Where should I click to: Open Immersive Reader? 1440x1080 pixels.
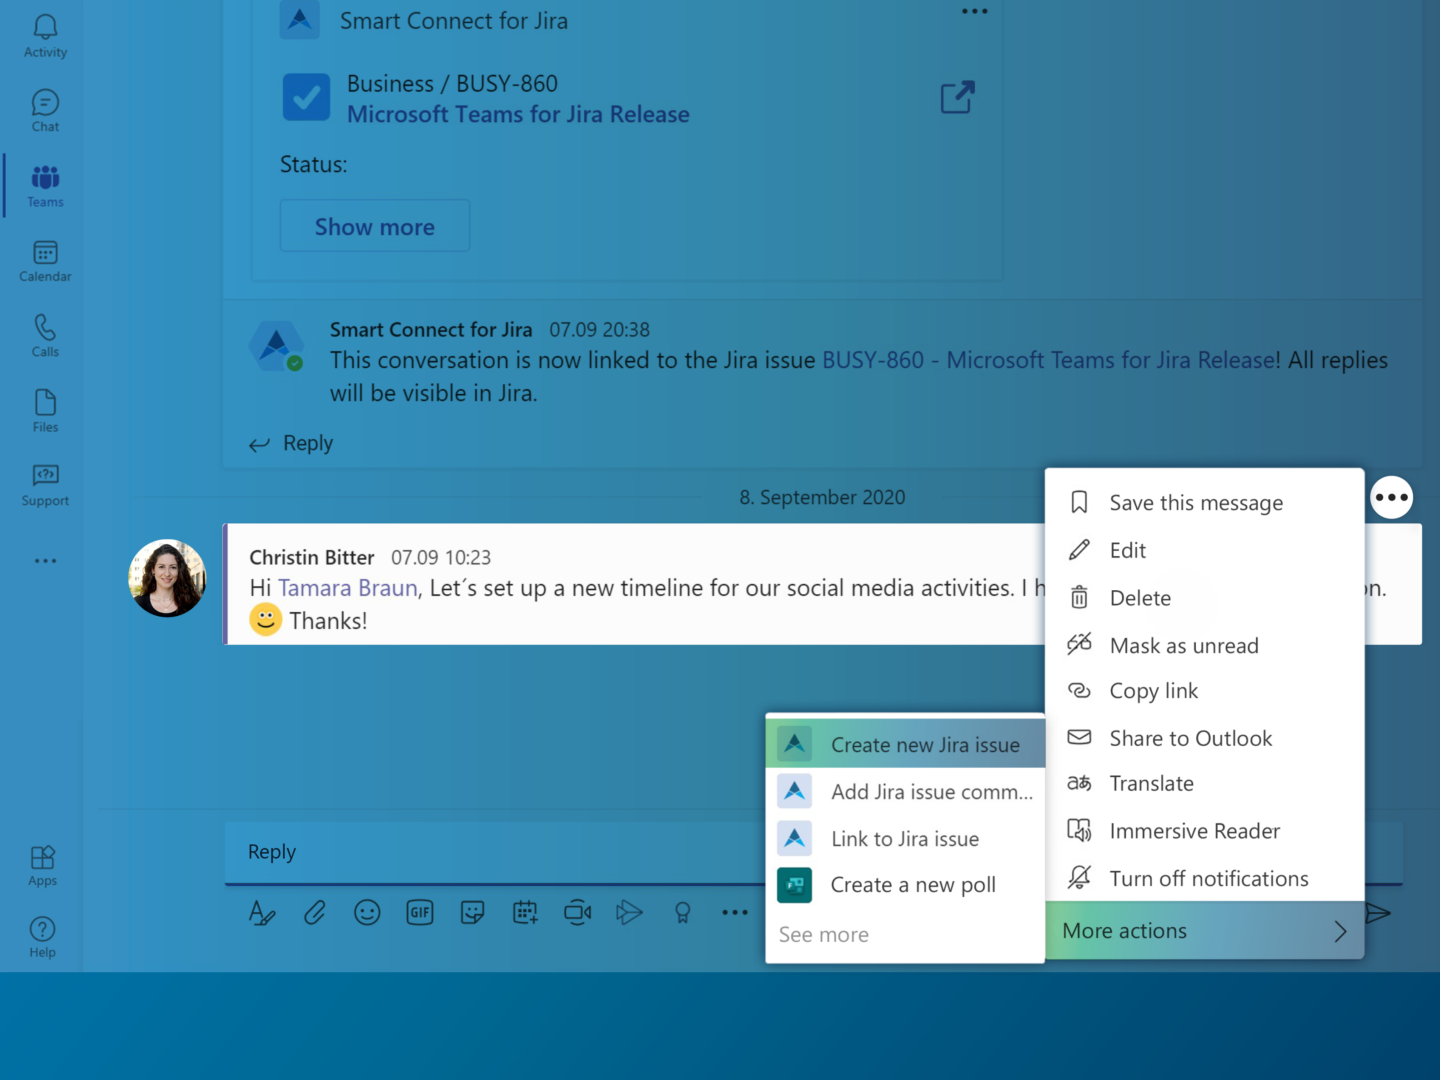(1204, 831)
